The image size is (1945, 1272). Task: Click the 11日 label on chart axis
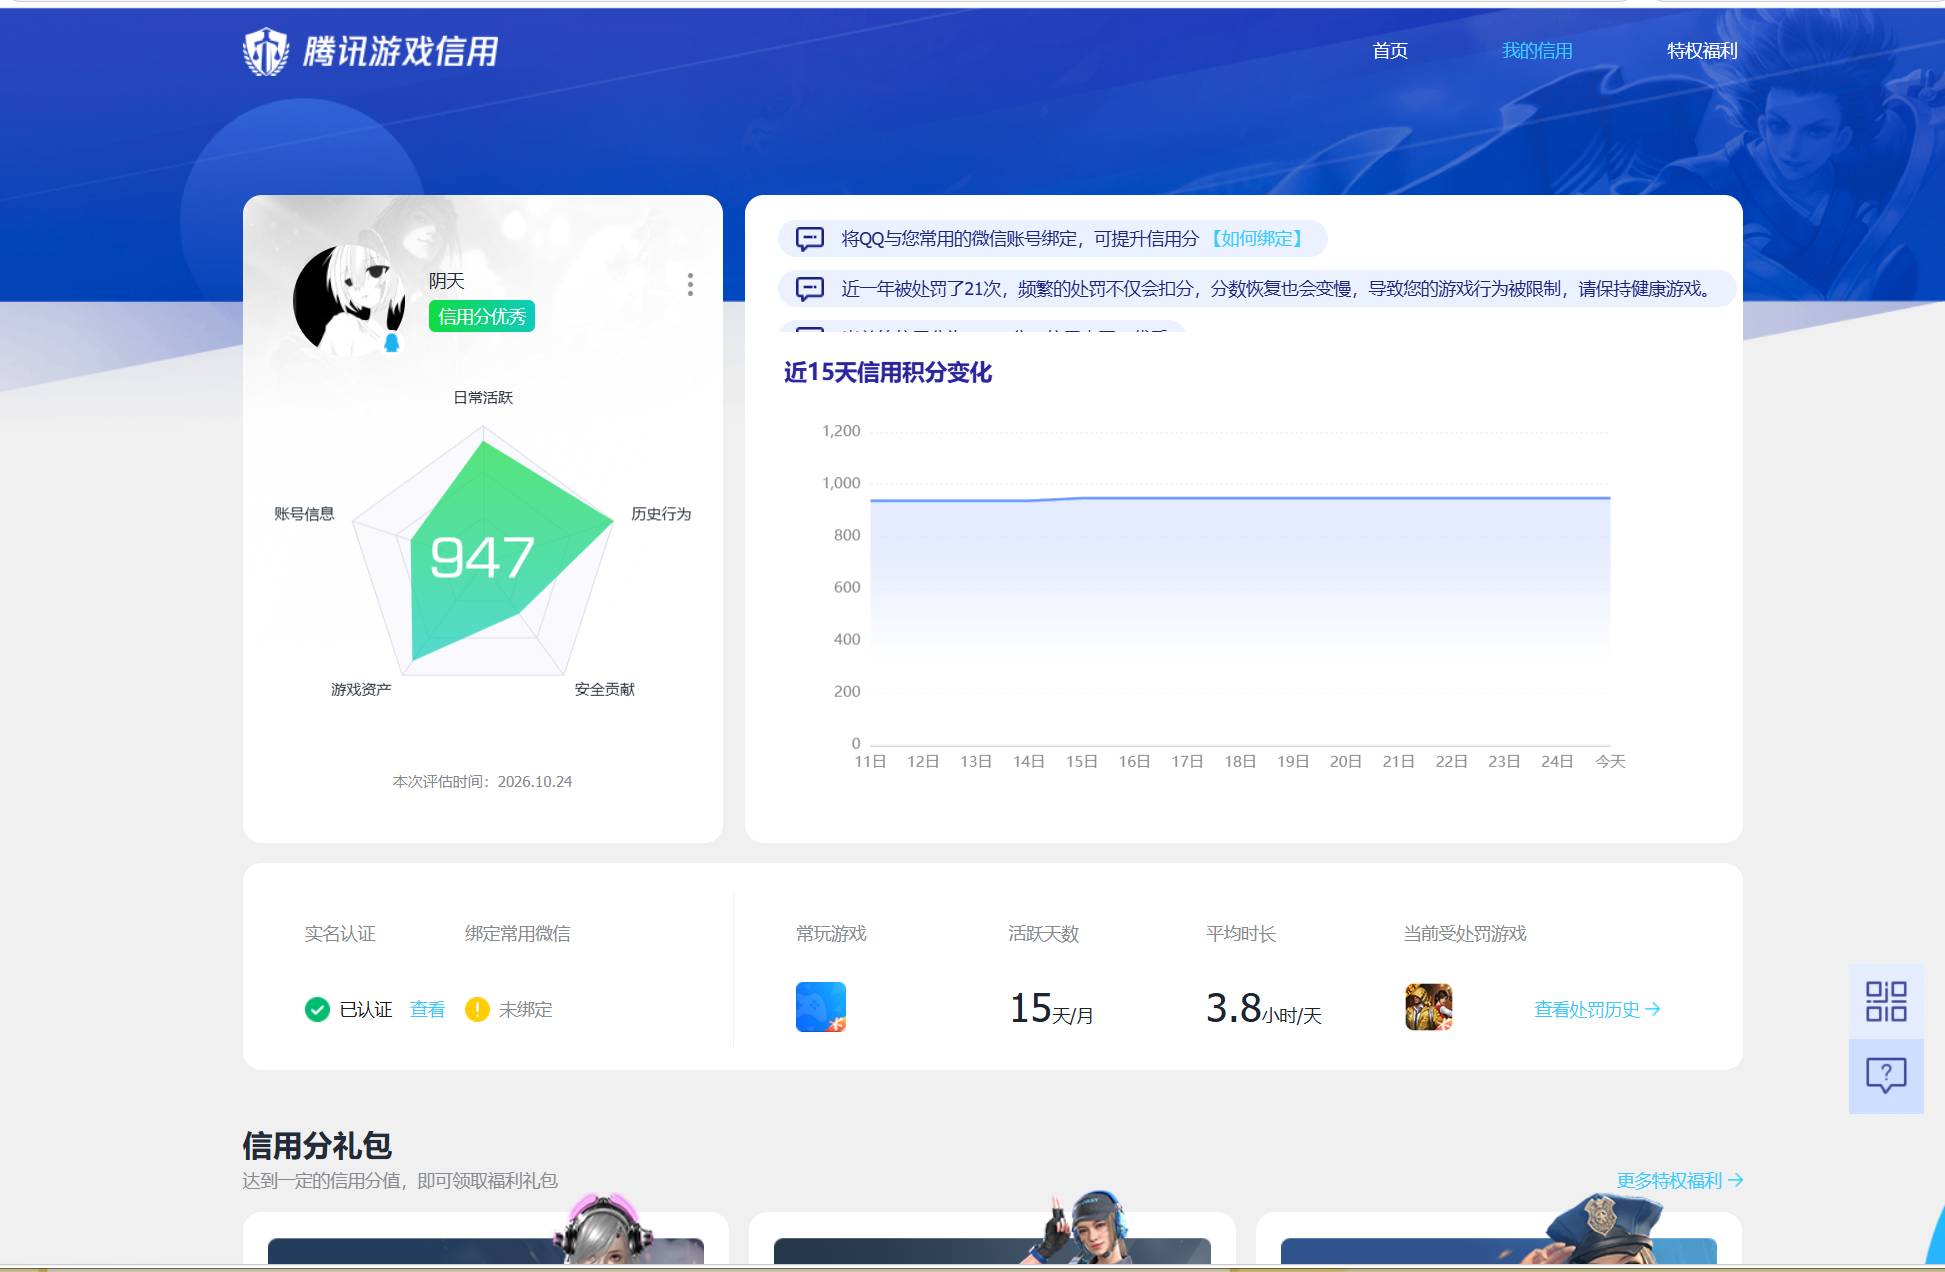click(x=870, y=762)
